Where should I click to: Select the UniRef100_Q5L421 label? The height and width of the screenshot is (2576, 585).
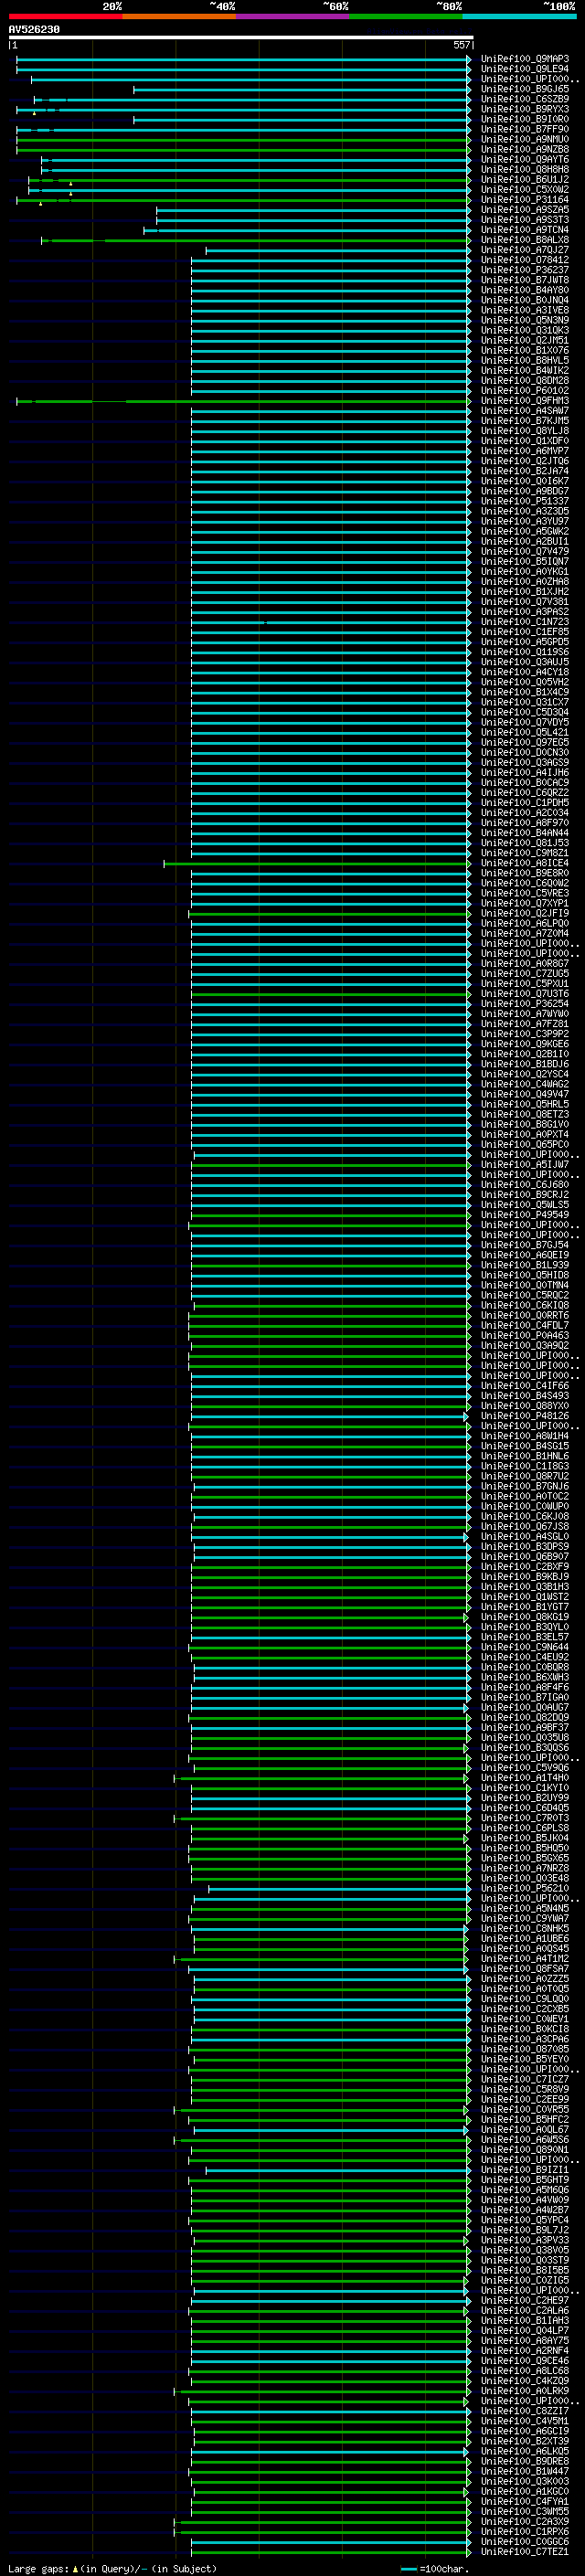click(x=524, y=732)
